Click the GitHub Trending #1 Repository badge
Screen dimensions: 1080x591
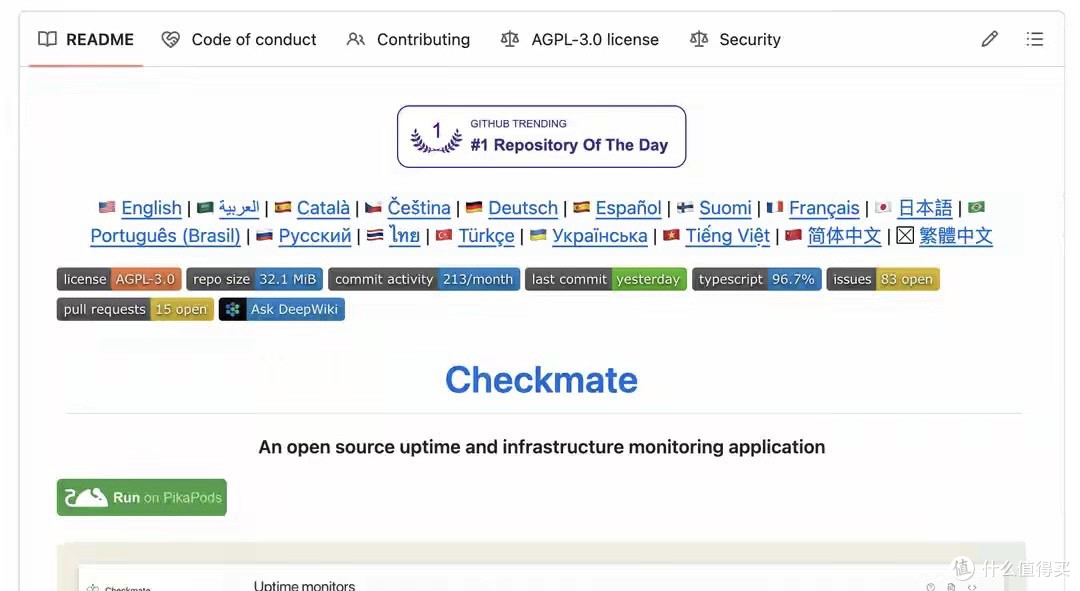click(541, 136)
